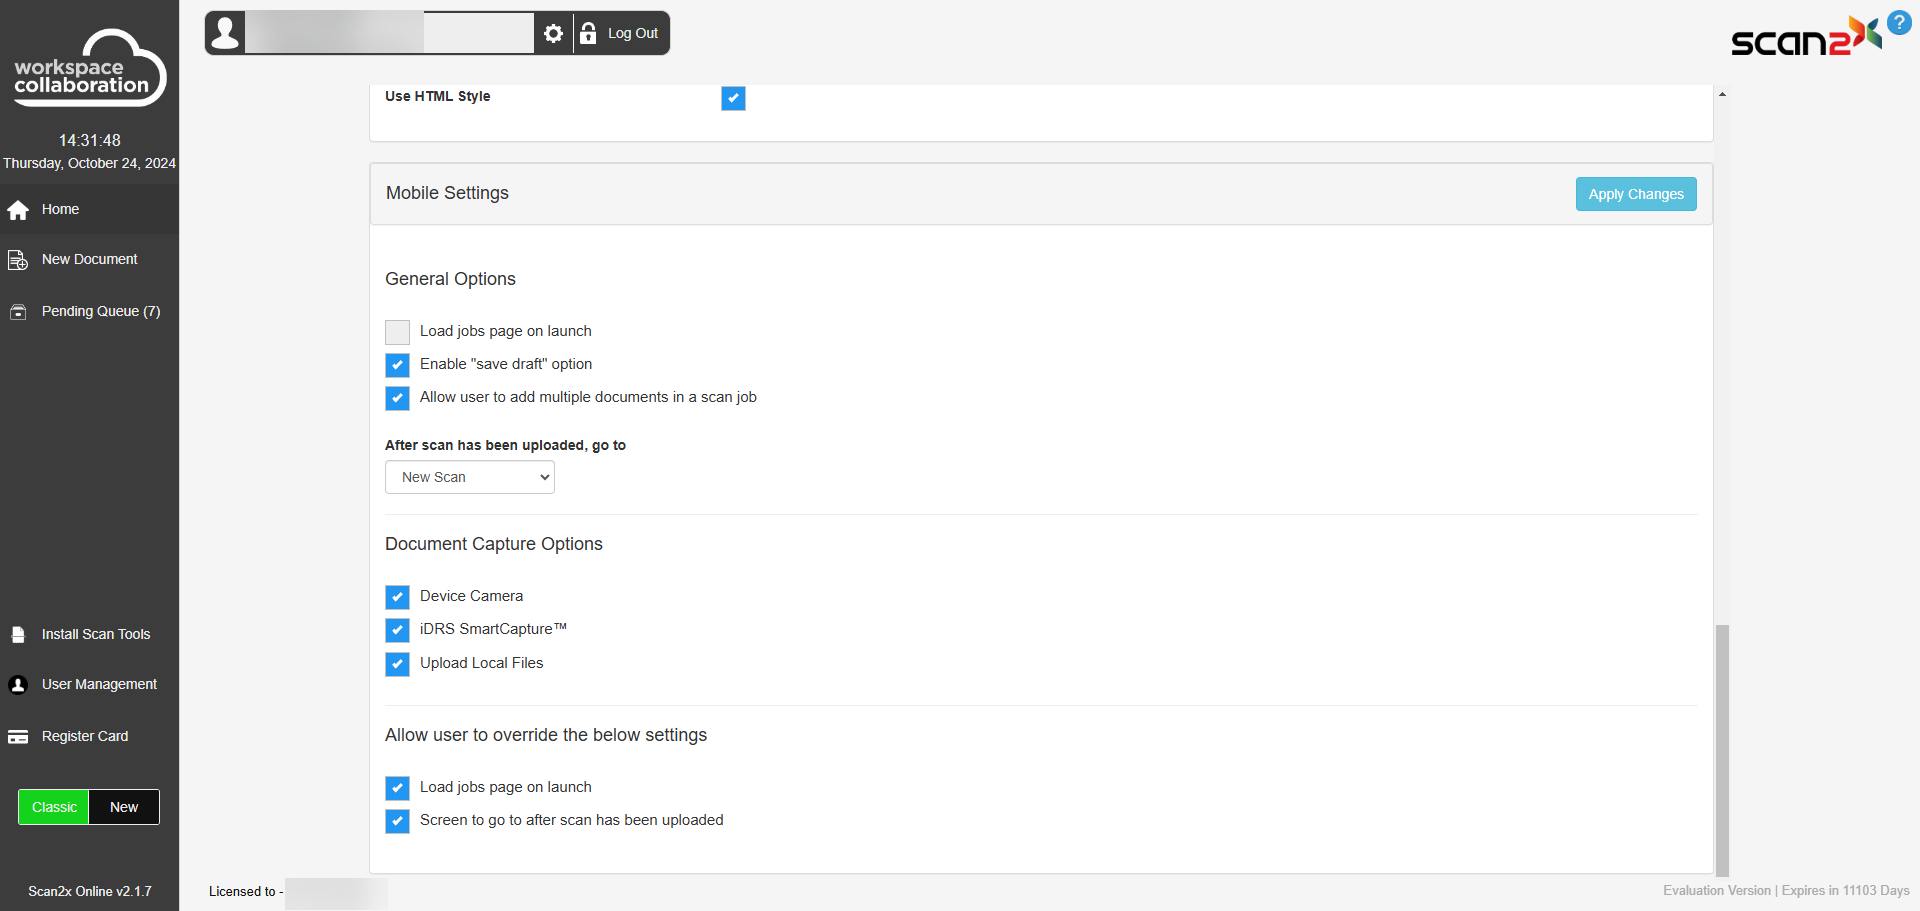Open the New Scan dropdown
1920x911 pixels.
tap(470, 478)
